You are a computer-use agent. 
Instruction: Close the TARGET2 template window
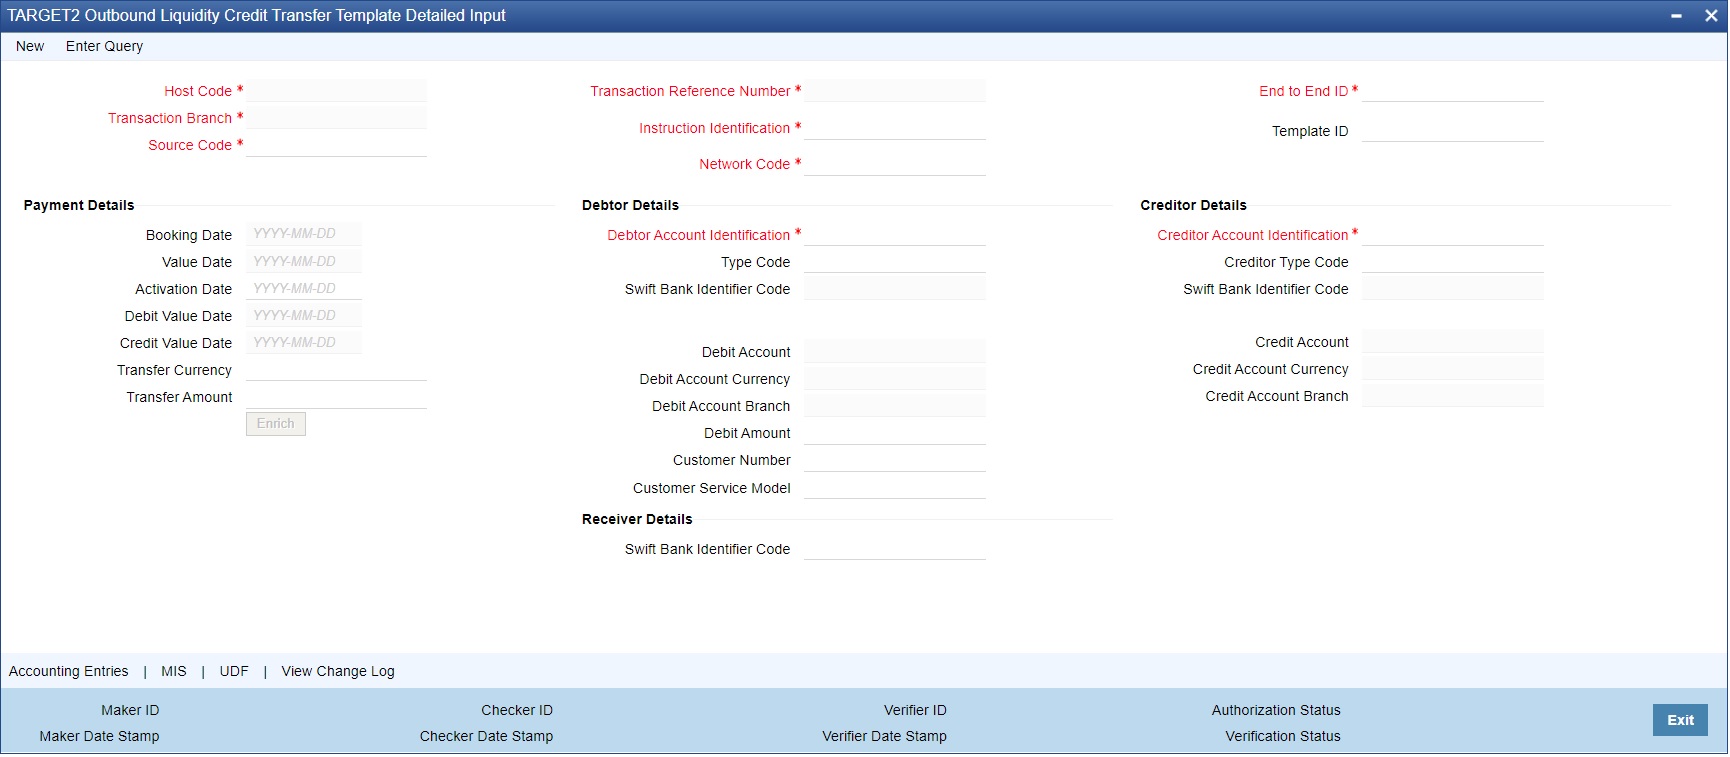(1711, 16)
